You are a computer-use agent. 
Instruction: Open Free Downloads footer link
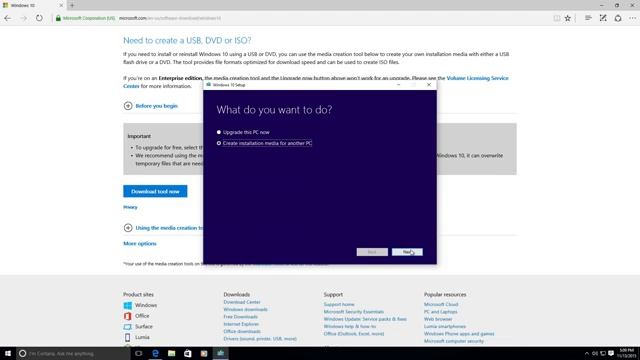(x=240, y=317)
